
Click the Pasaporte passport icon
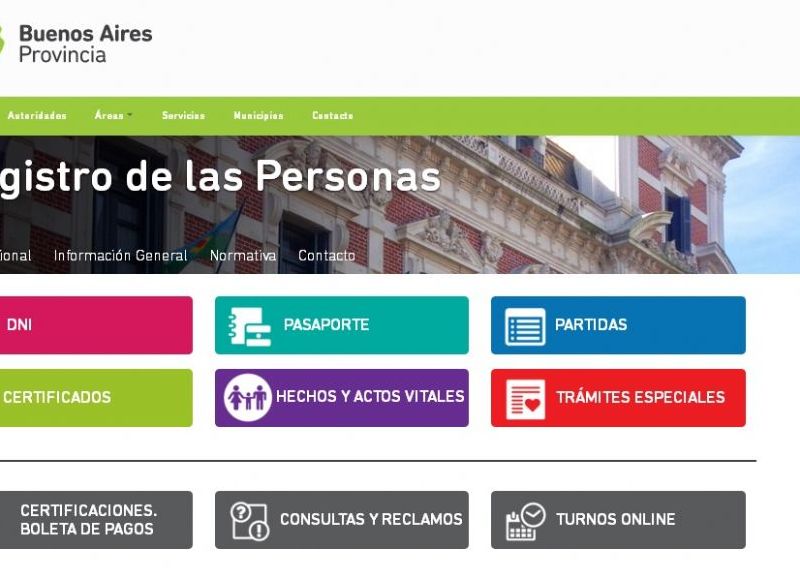pos(249,326)
